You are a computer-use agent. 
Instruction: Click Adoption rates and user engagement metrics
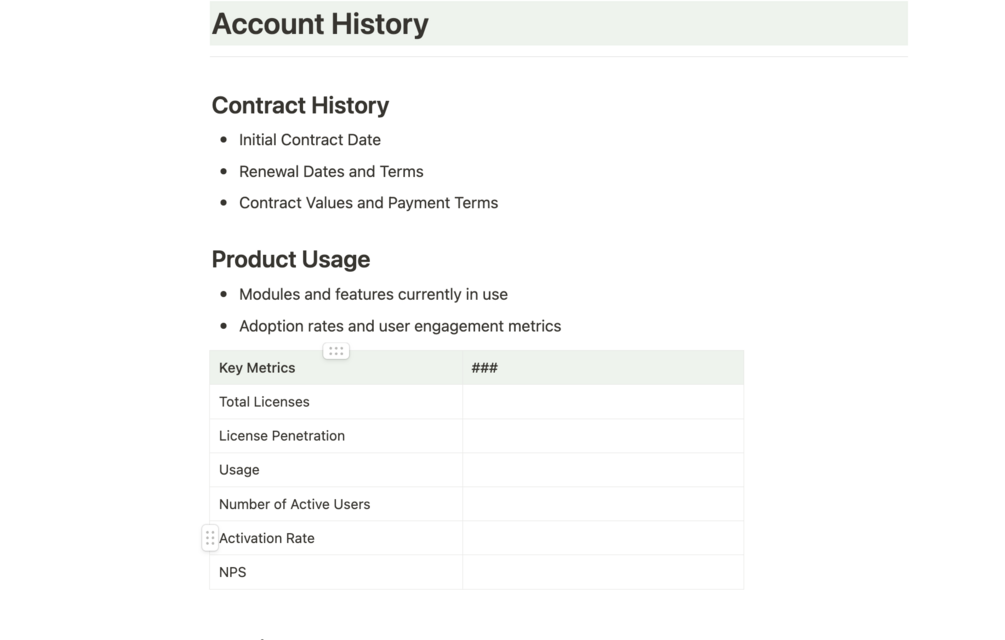coord(400,326)
